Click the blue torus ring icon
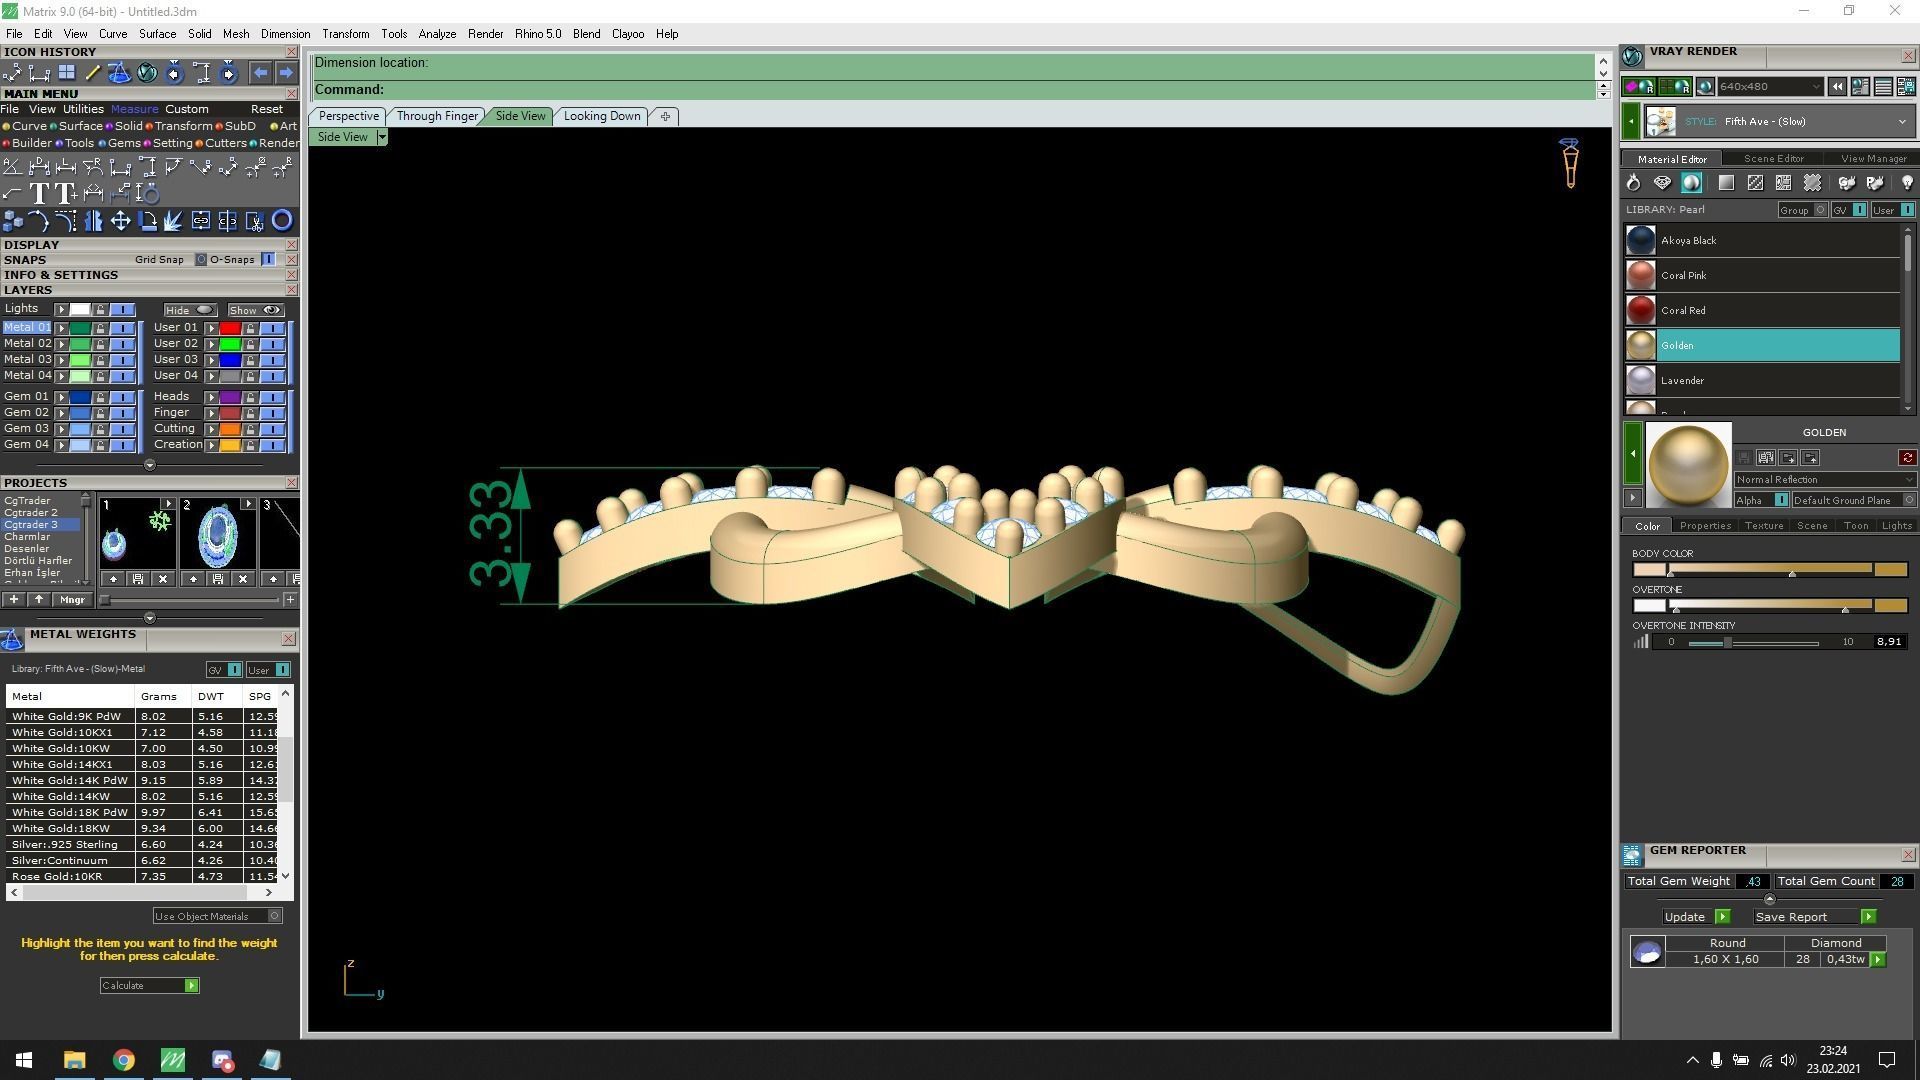This screenshot has width=1920, height=1080. (x=282, y=221)
